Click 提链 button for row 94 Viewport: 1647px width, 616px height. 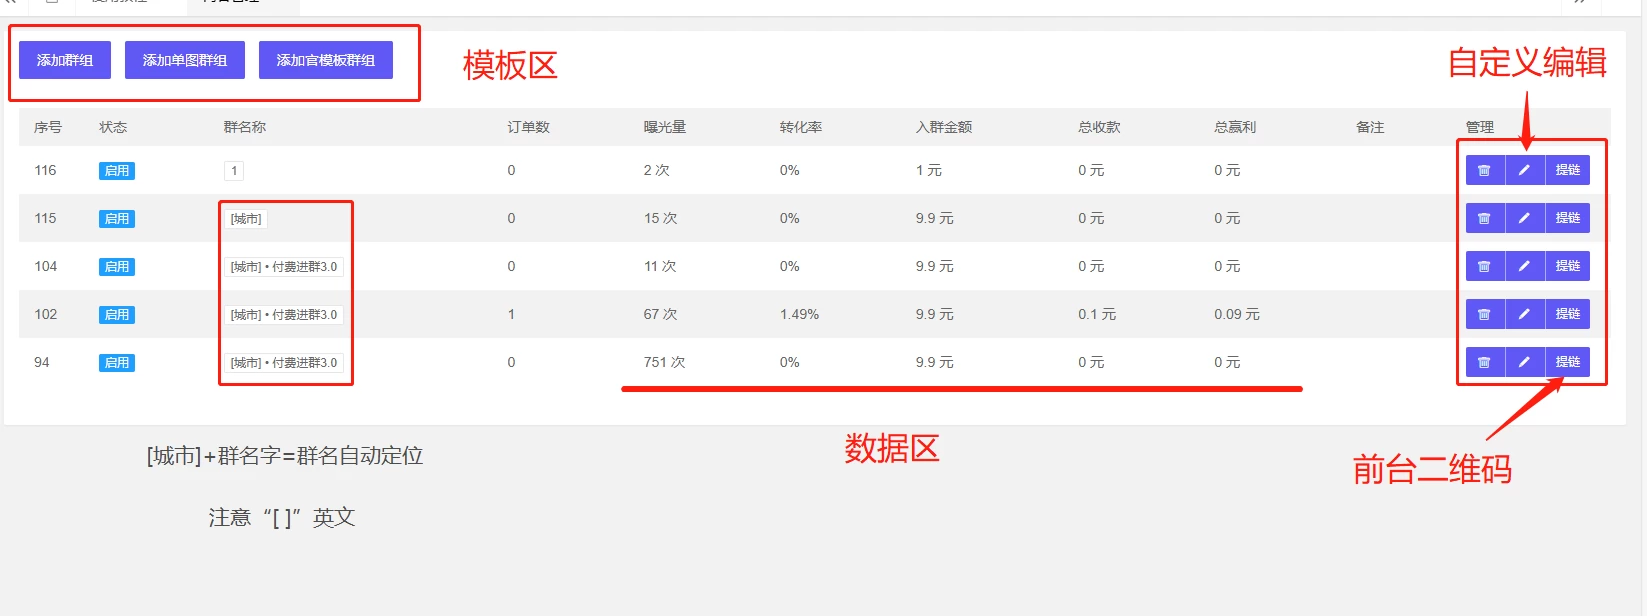[1568, 362]
